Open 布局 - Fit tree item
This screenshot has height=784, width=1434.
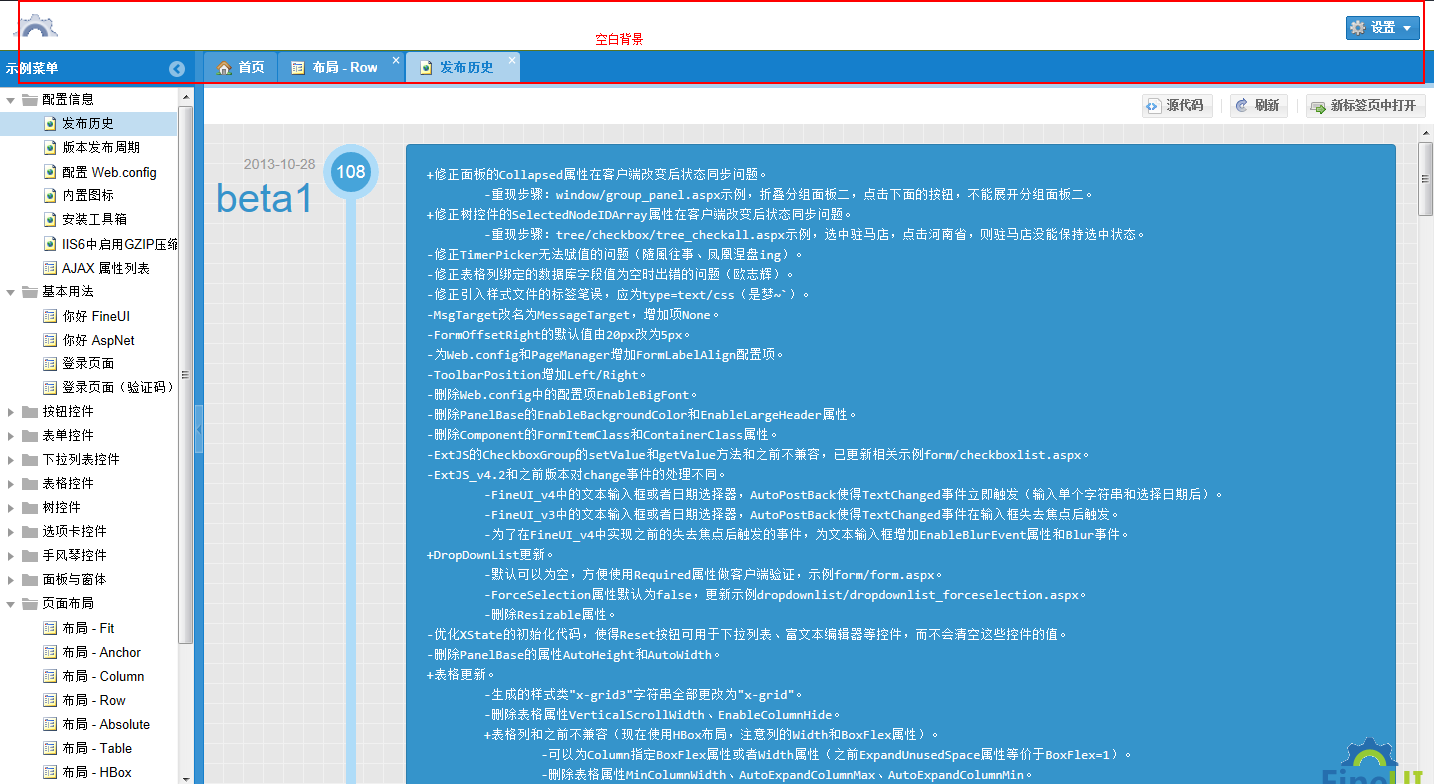[88, 627]
